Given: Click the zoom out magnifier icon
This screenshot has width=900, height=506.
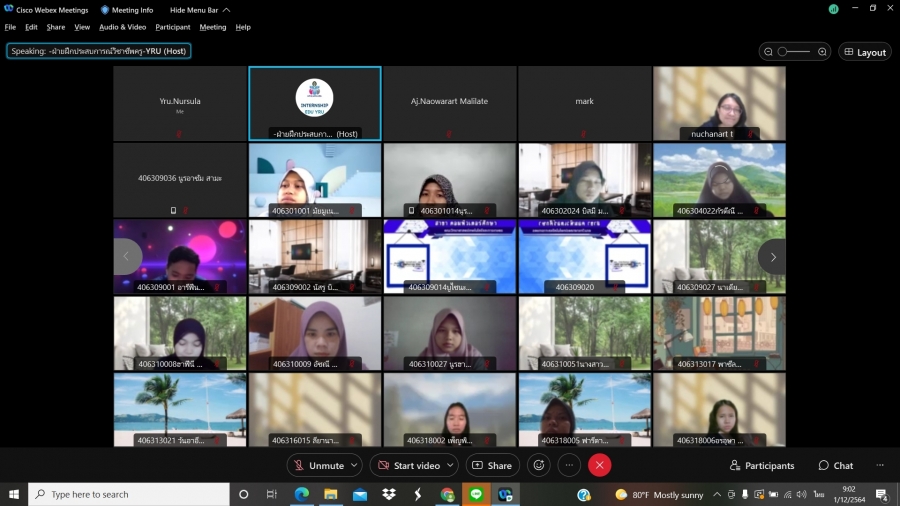Looking at the screenshot, I should coord(768,52).
